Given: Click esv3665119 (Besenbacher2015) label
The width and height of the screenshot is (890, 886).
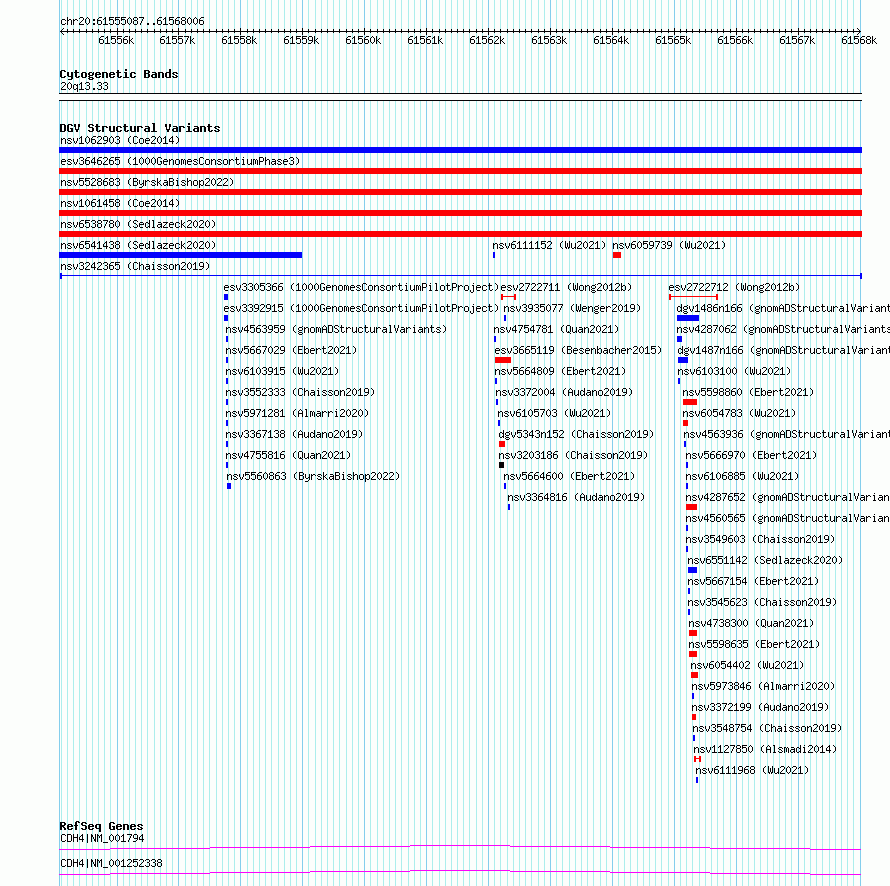Looking at the screenshot, I should (578, 350).
